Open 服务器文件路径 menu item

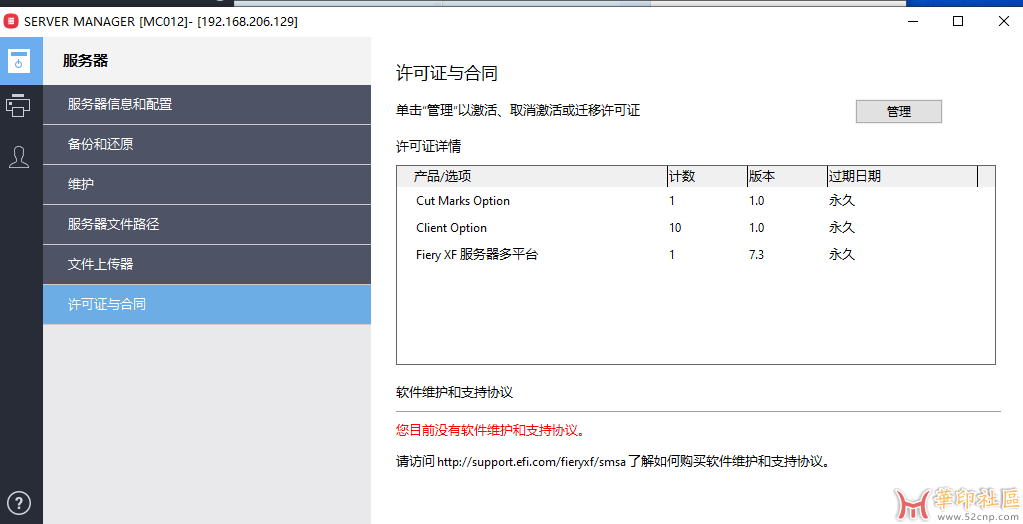coord(207,224)
